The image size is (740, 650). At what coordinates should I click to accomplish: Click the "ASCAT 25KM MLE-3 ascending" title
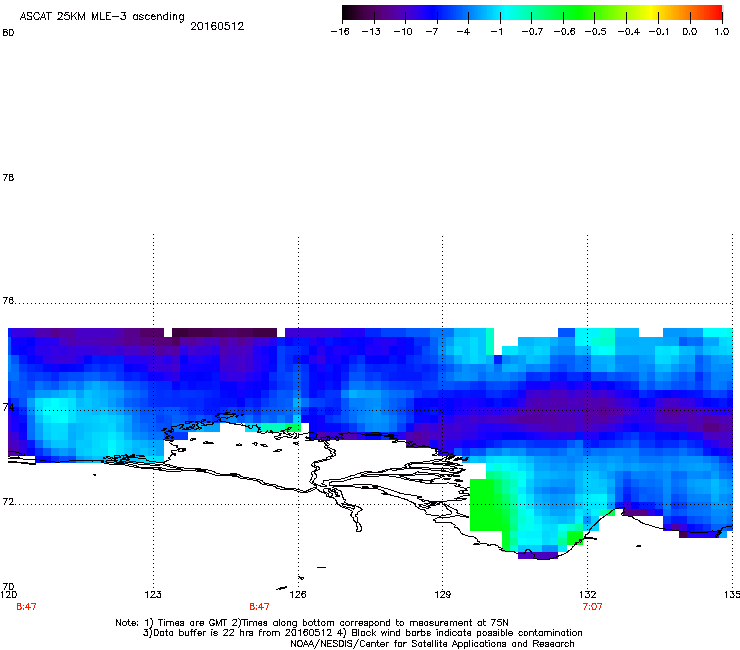point(102,17)
